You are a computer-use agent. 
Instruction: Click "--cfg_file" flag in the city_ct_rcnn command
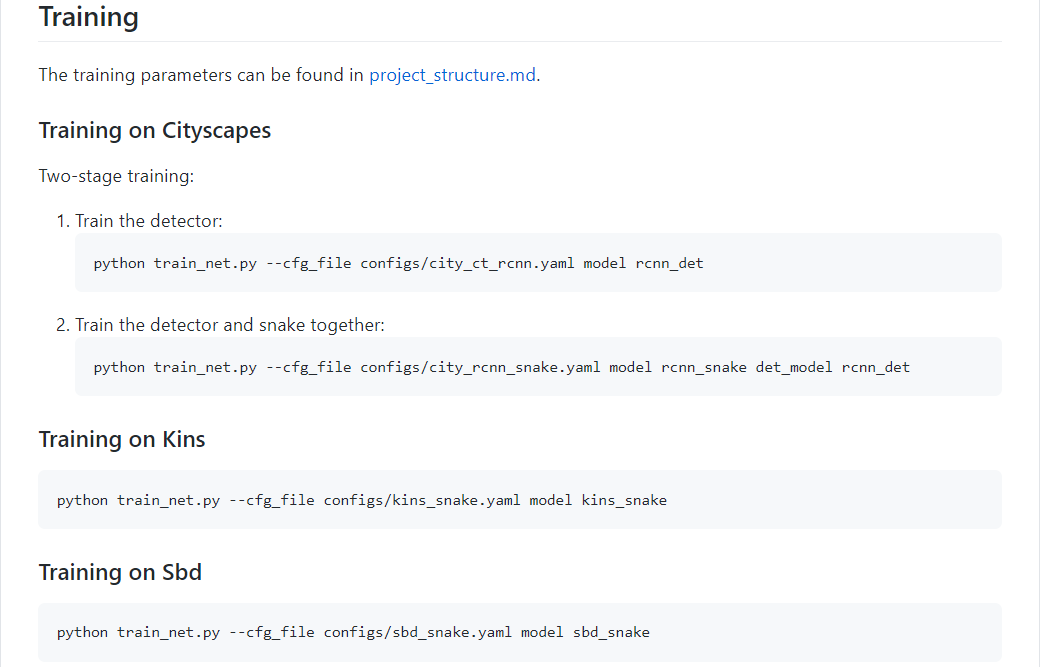(309, 263)
